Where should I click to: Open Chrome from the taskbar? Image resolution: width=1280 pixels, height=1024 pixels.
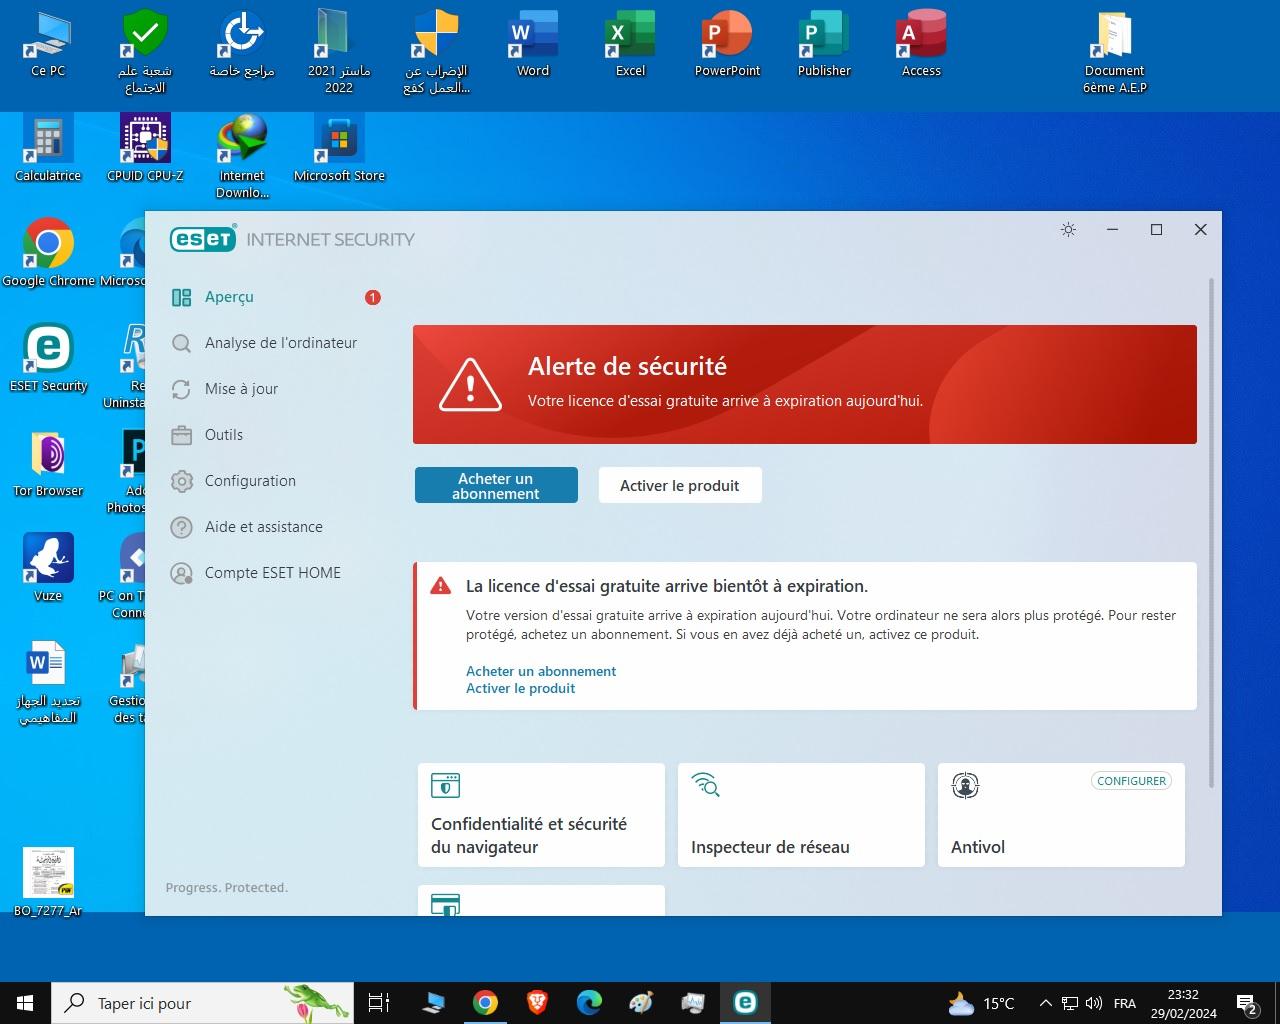click(x=485, y=1003)
